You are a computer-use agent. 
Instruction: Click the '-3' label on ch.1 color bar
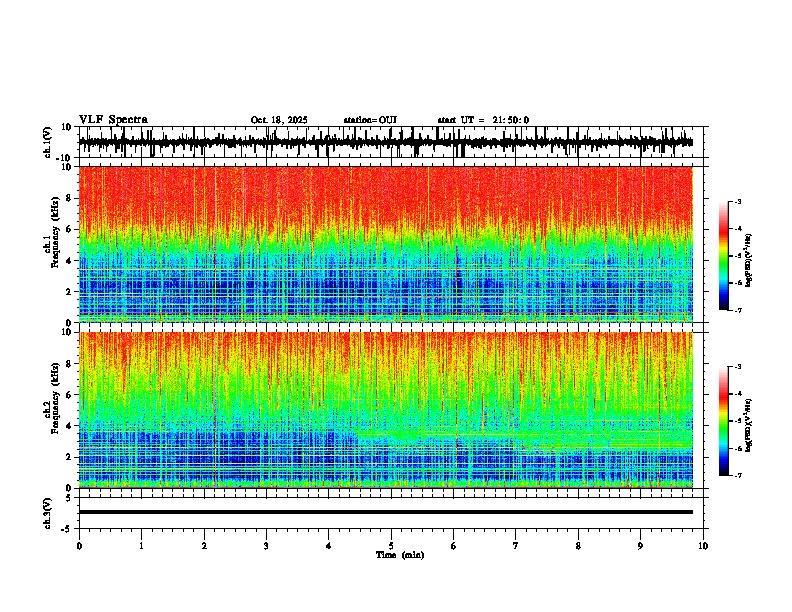point(736,202)
